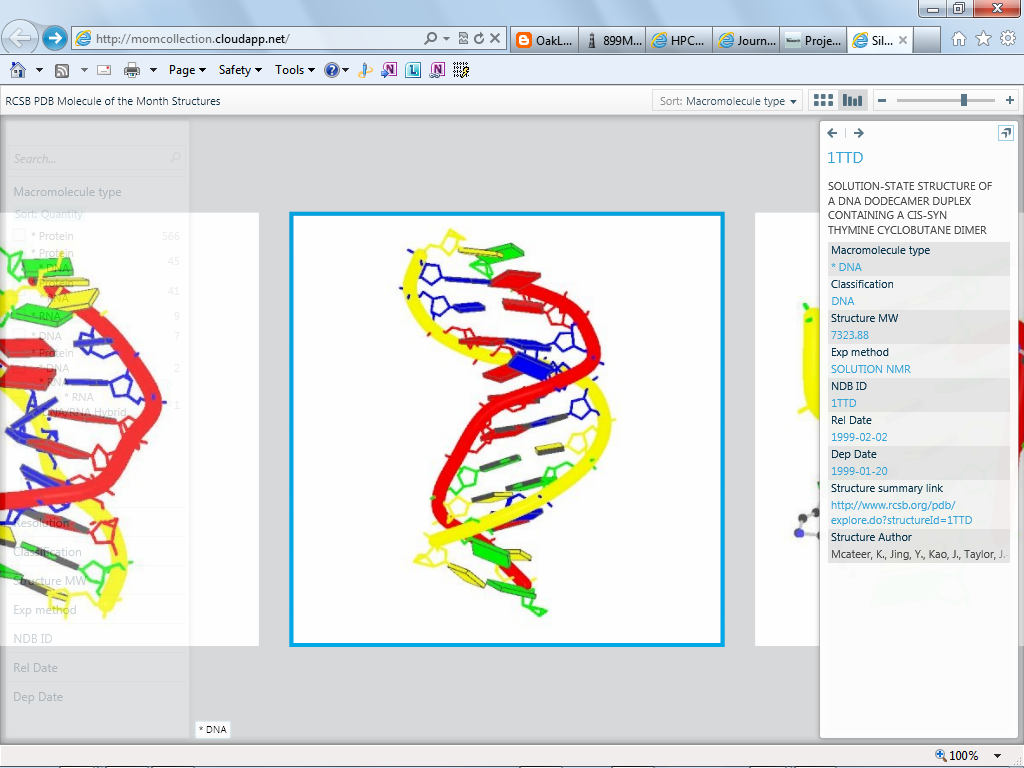Switch to grid view layout
Screen dimensions: 1024x768
(x=823, y=101)
